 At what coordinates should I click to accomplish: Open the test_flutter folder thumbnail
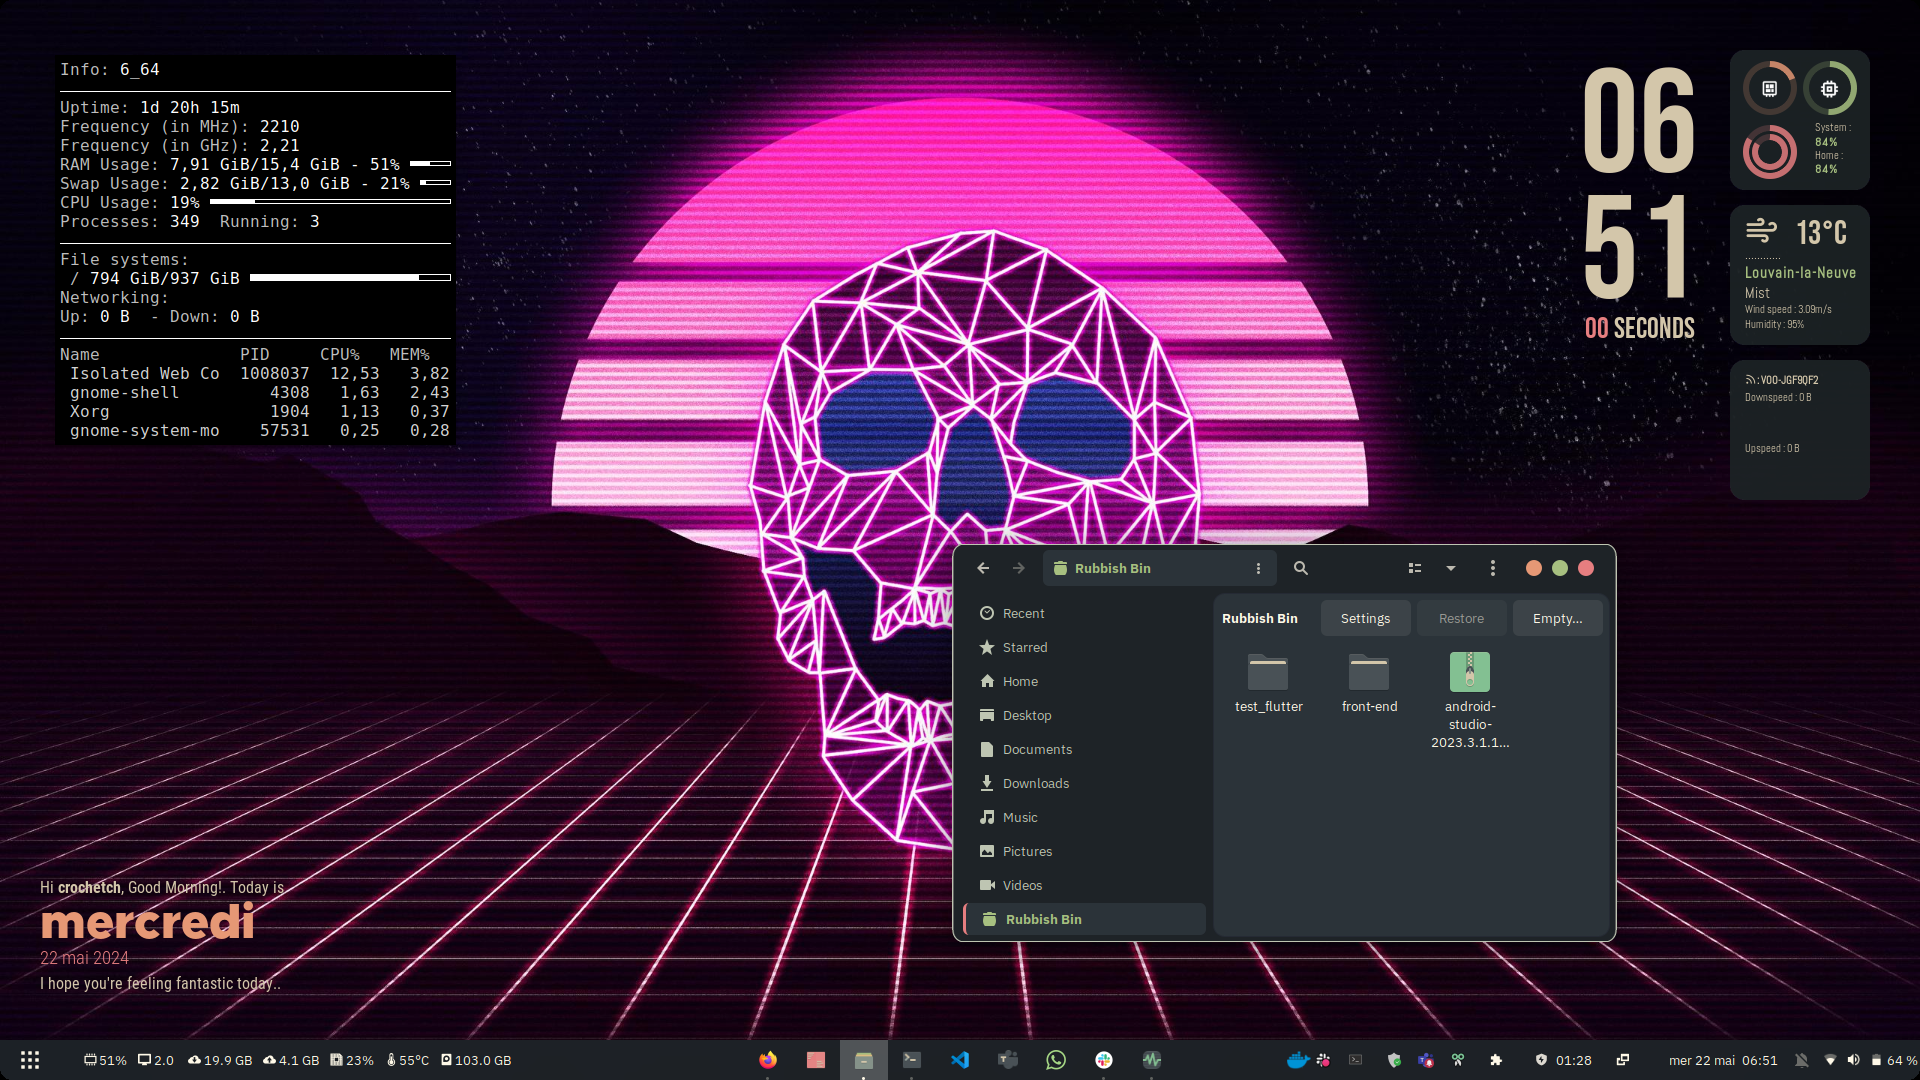(x=1268, y=672)
